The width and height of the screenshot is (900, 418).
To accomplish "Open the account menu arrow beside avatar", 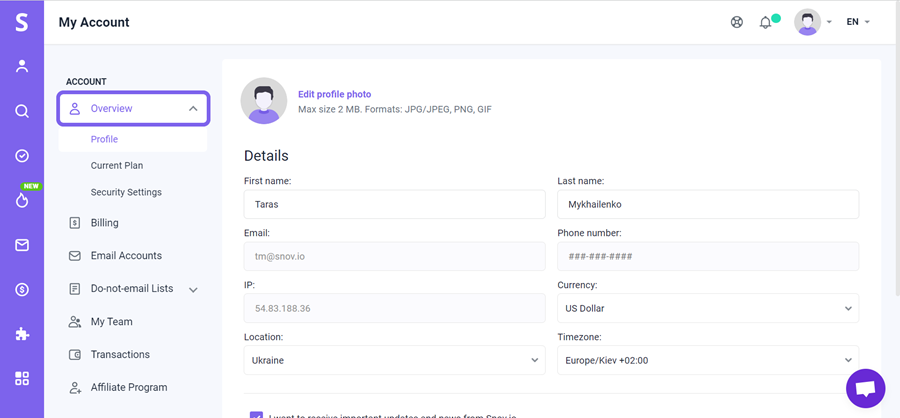I will [x=829, y=22].
